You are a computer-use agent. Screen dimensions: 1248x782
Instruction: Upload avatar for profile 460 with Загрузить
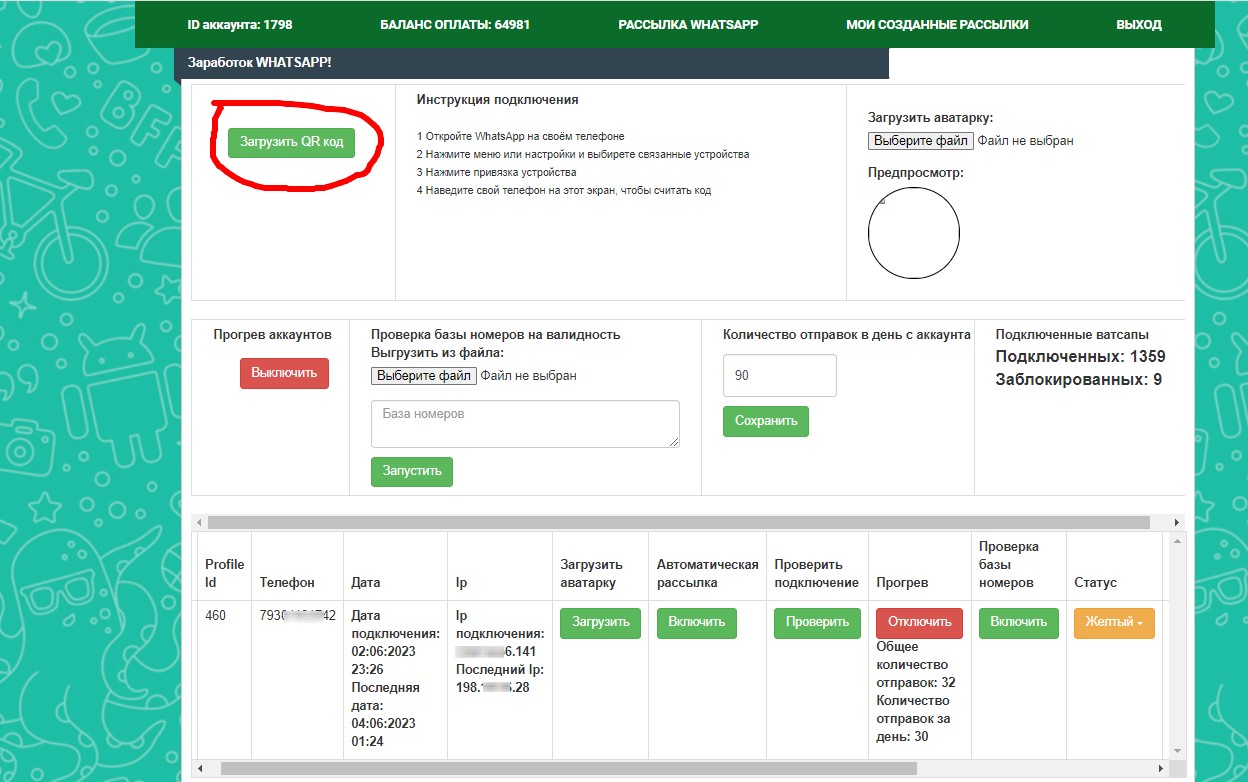600,622
